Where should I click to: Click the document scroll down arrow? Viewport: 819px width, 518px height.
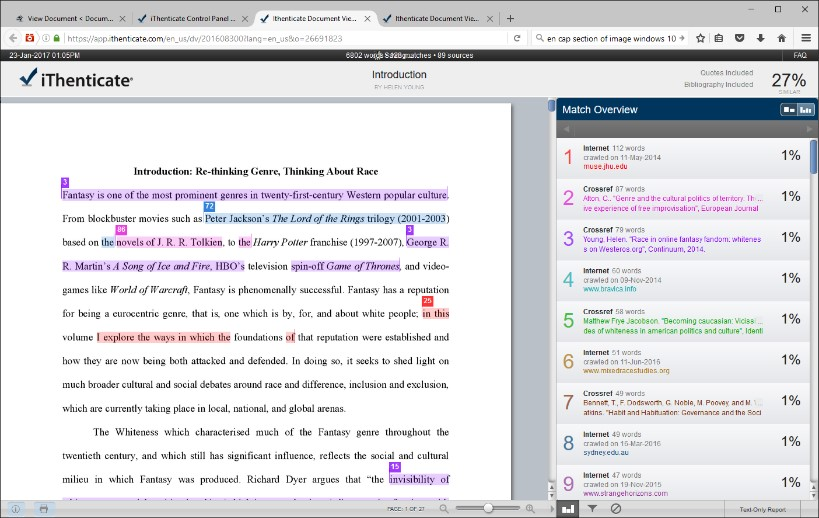[x=551, y=495]
